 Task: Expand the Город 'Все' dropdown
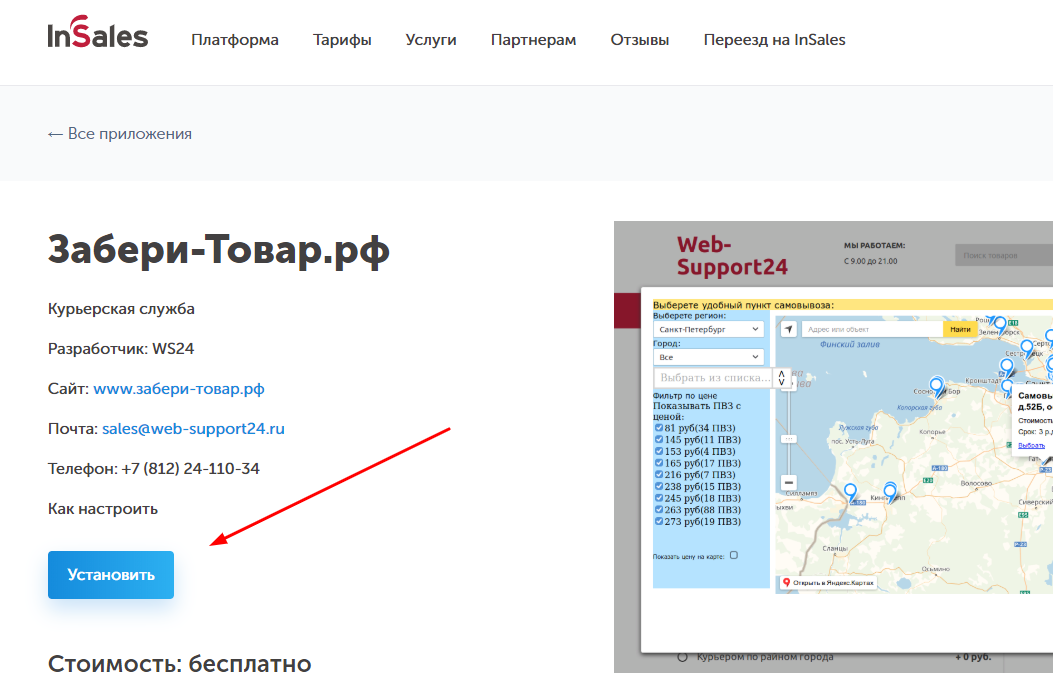708,357
